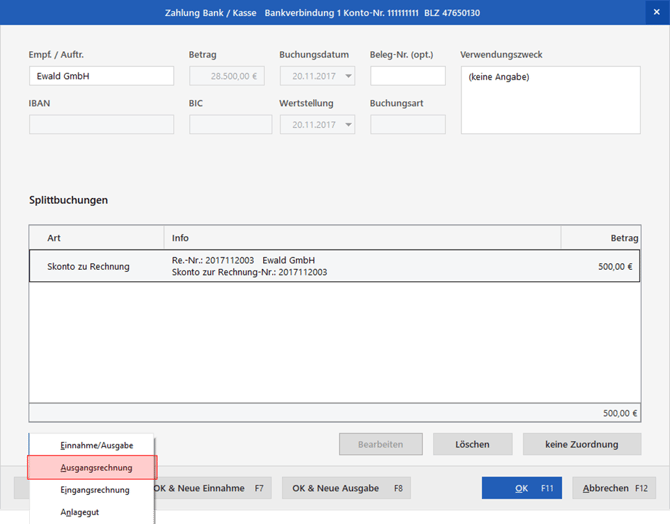This screenshot has height=524, width=670.
Task: Click the Buchungsart field
Action: [407, 125]
